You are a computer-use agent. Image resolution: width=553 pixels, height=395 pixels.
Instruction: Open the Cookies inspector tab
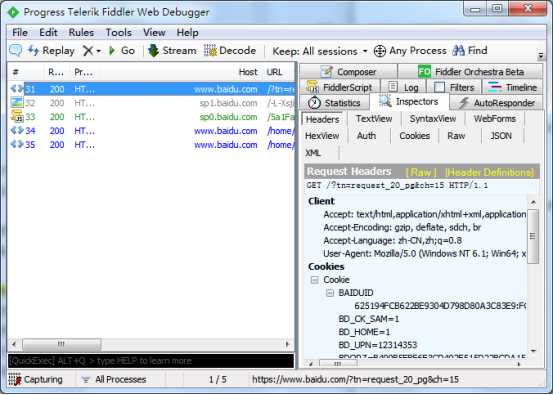click(x=414, y=136)
